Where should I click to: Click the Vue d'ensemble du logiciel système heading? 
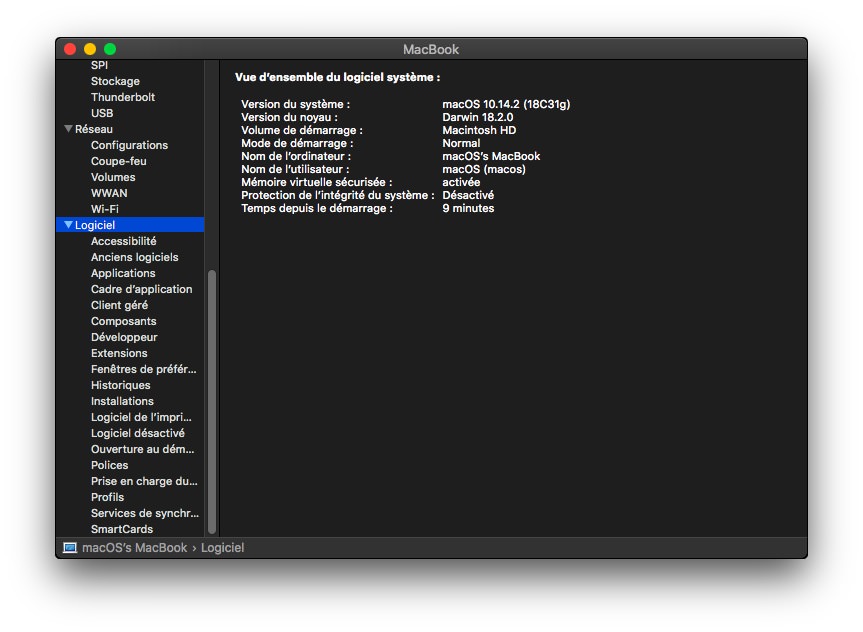point(337,77)
